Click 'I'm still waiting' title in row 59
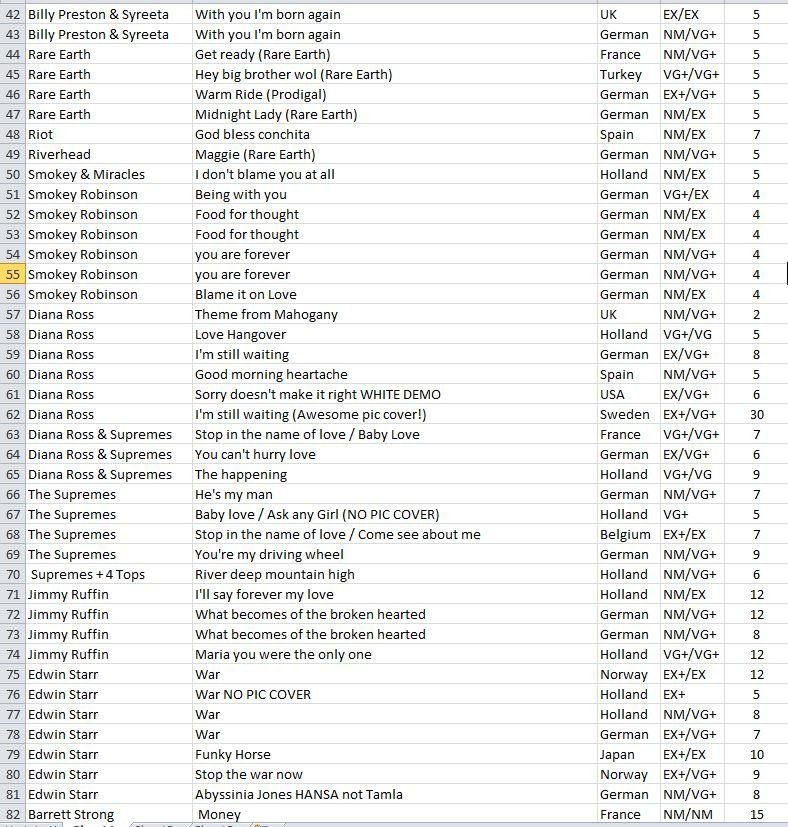788x827 pixels. click(395, 354)
